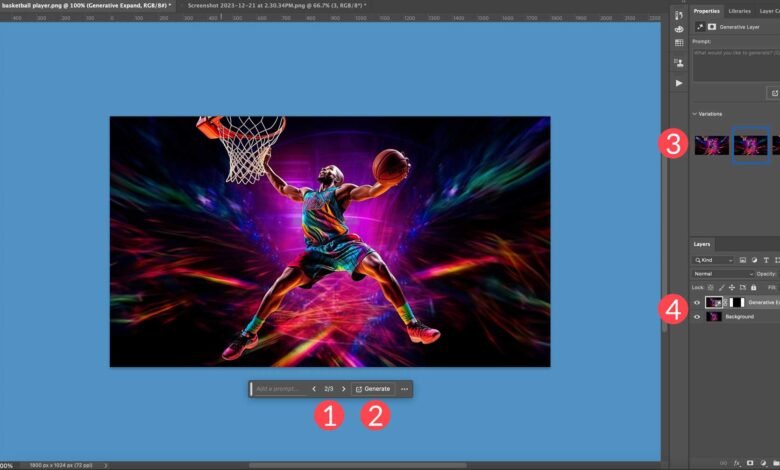Open the Normal blend mode dropdown
The image size is (780, 470).
pos(723,274)
